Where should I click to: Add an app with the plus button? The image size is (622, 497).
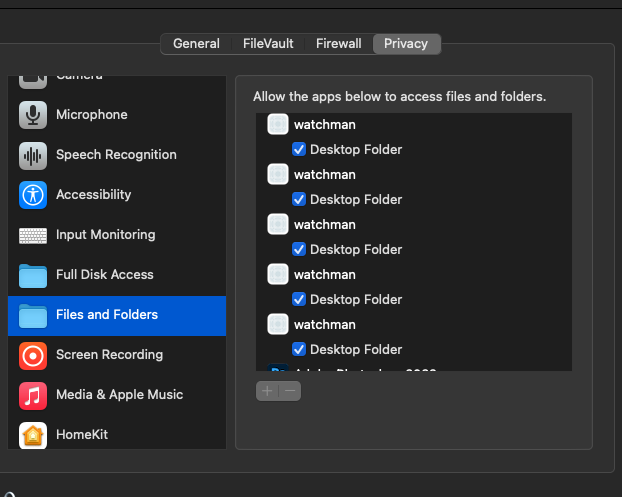click(267, 391)
